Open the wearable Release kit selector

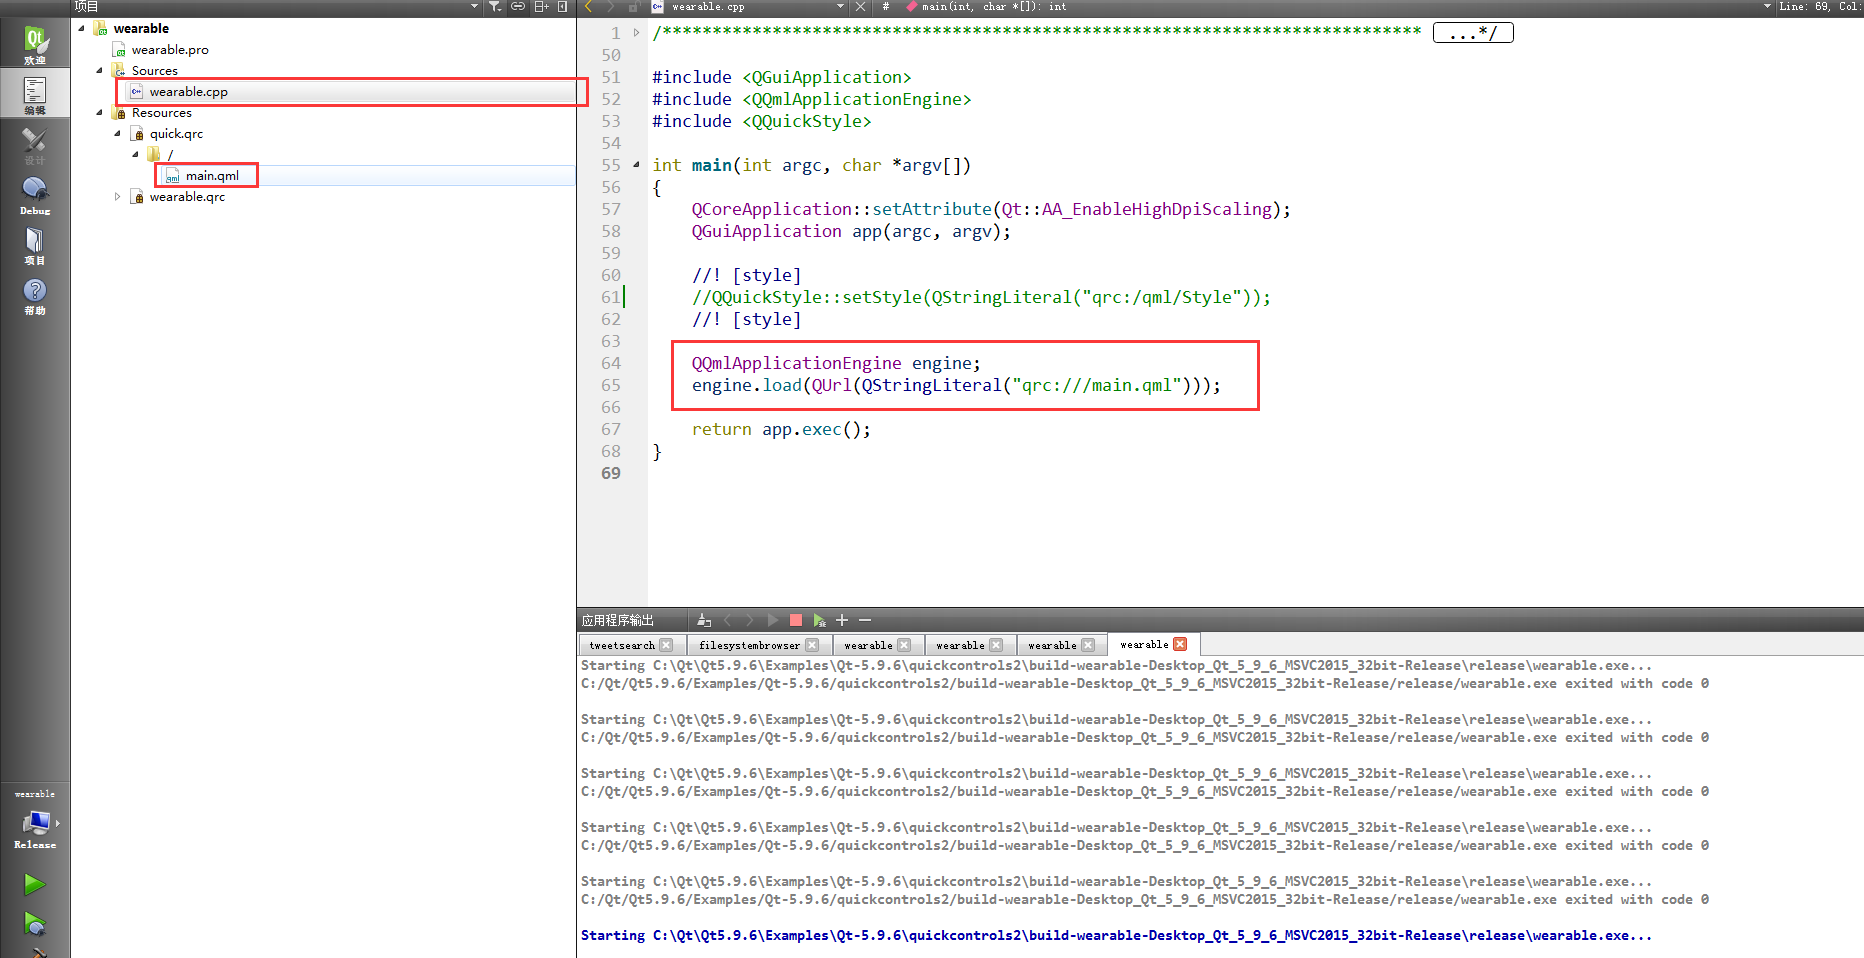(x=35, y=820)
